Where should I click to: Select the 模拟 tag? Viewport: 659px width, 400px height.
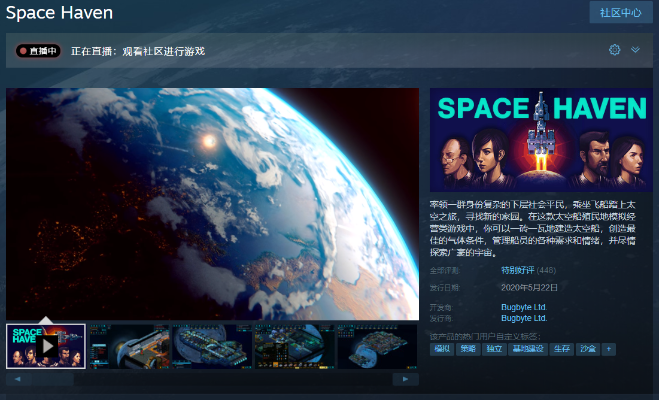[x=442, y=349]
